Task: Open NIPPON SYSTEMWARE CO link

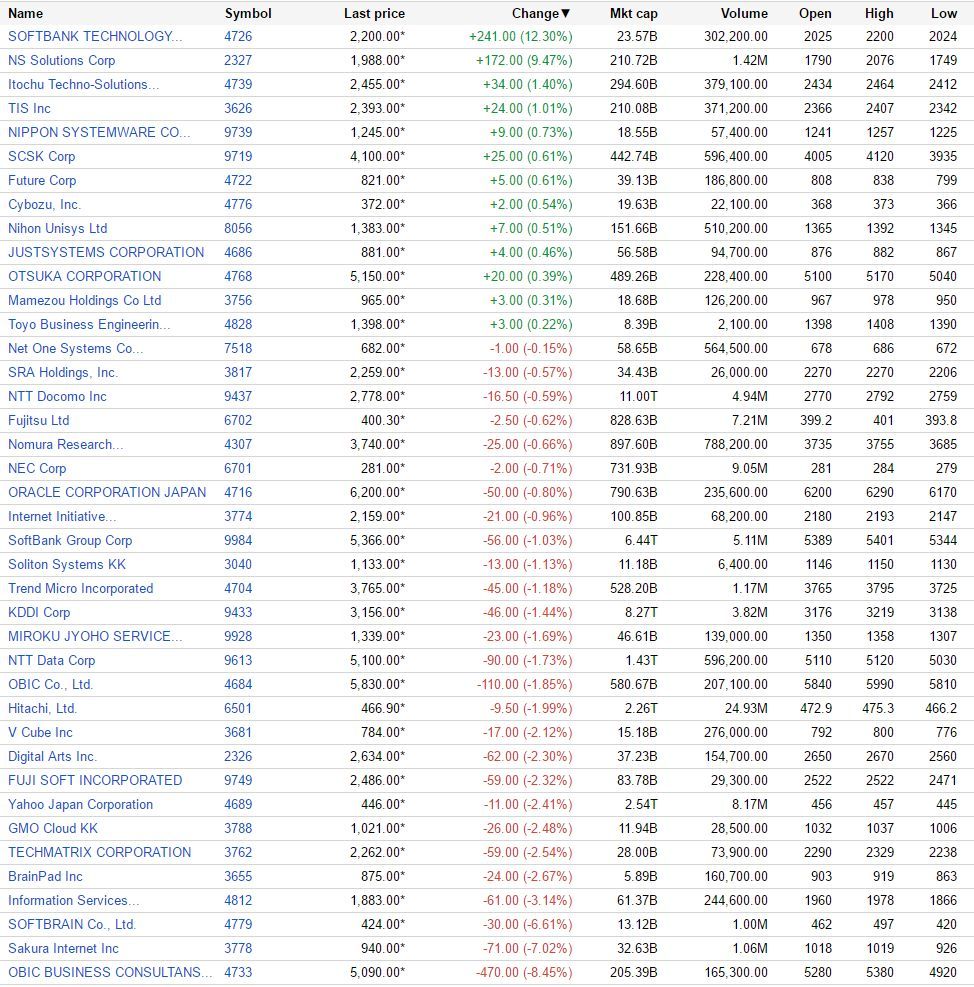Action: [99, 132]
